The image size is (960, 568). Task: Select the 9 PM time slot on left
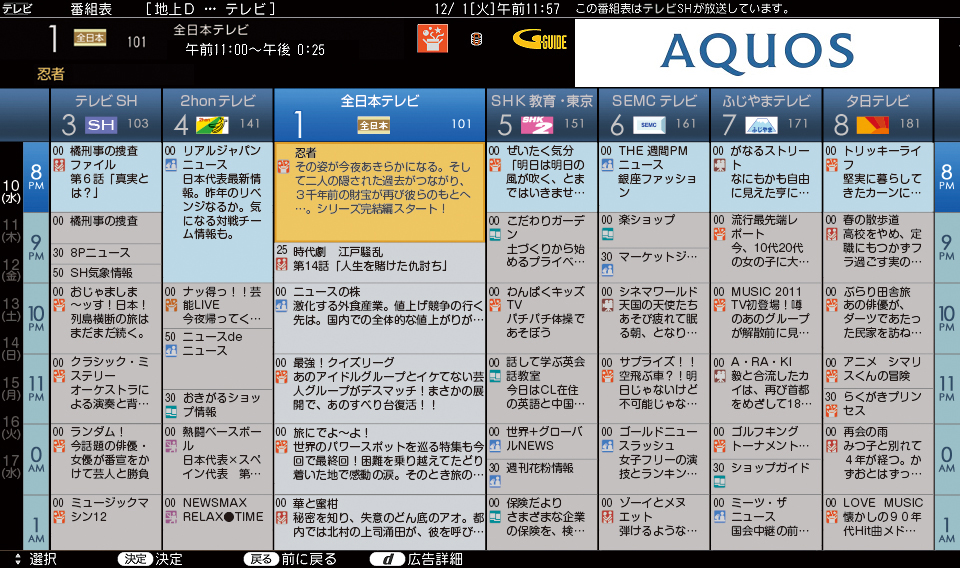point(36,247)
